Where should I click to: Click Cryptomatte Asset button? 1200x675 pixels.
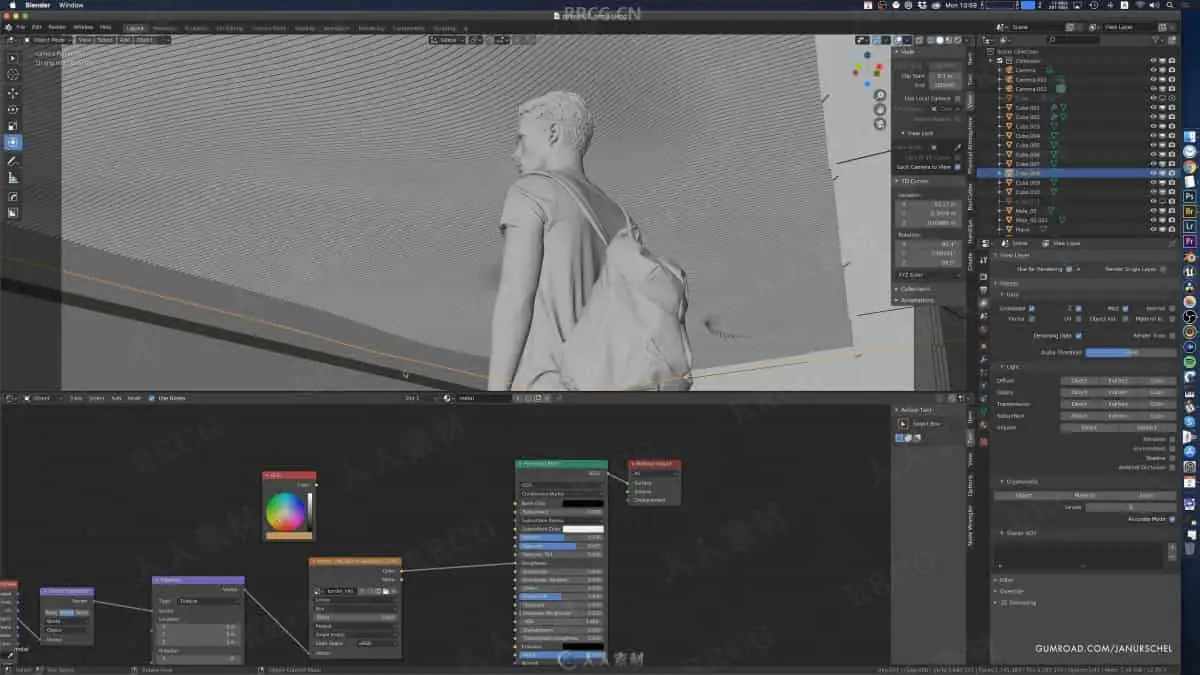(1146, 495)
